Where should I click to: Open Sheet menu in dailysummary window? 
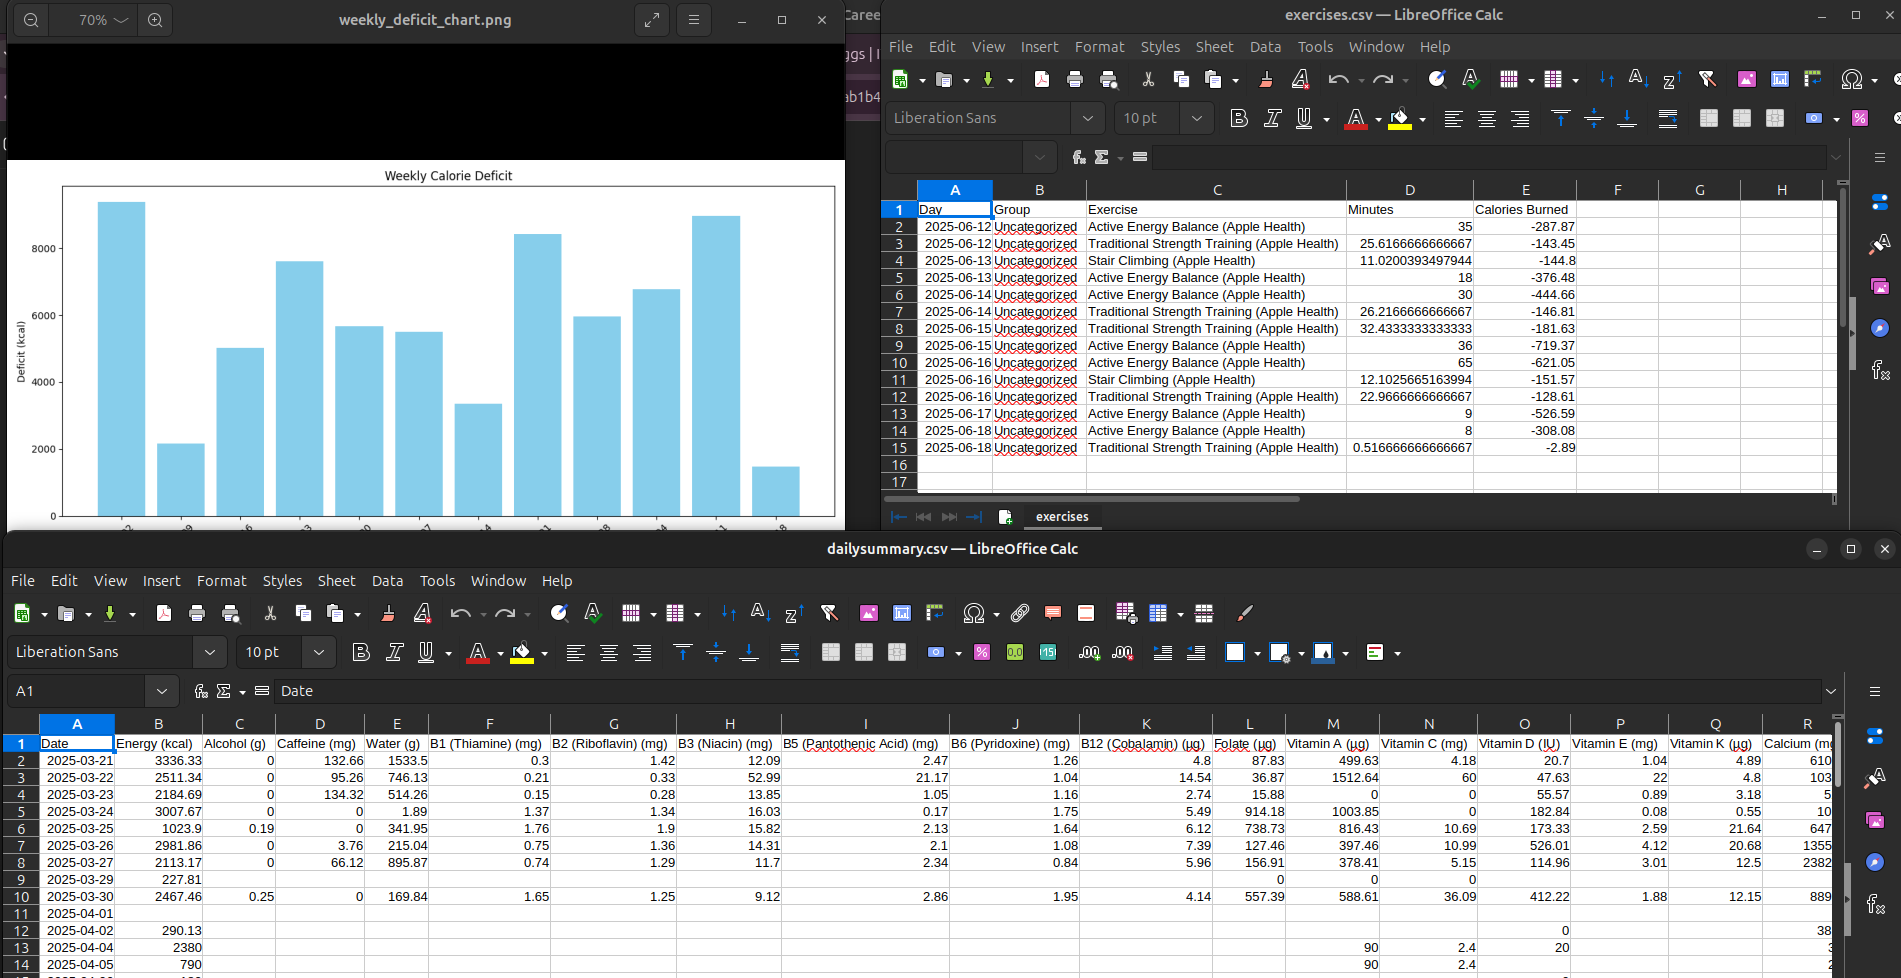(x=337, y=581)
